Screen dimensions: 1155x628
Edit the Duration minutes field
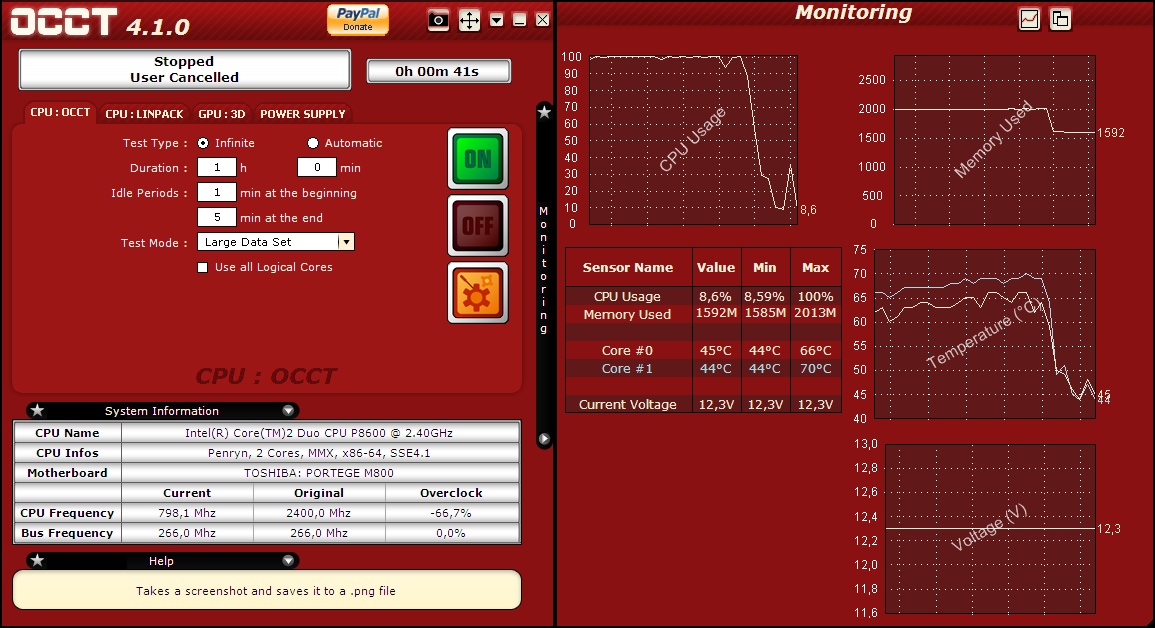(317, 168)
